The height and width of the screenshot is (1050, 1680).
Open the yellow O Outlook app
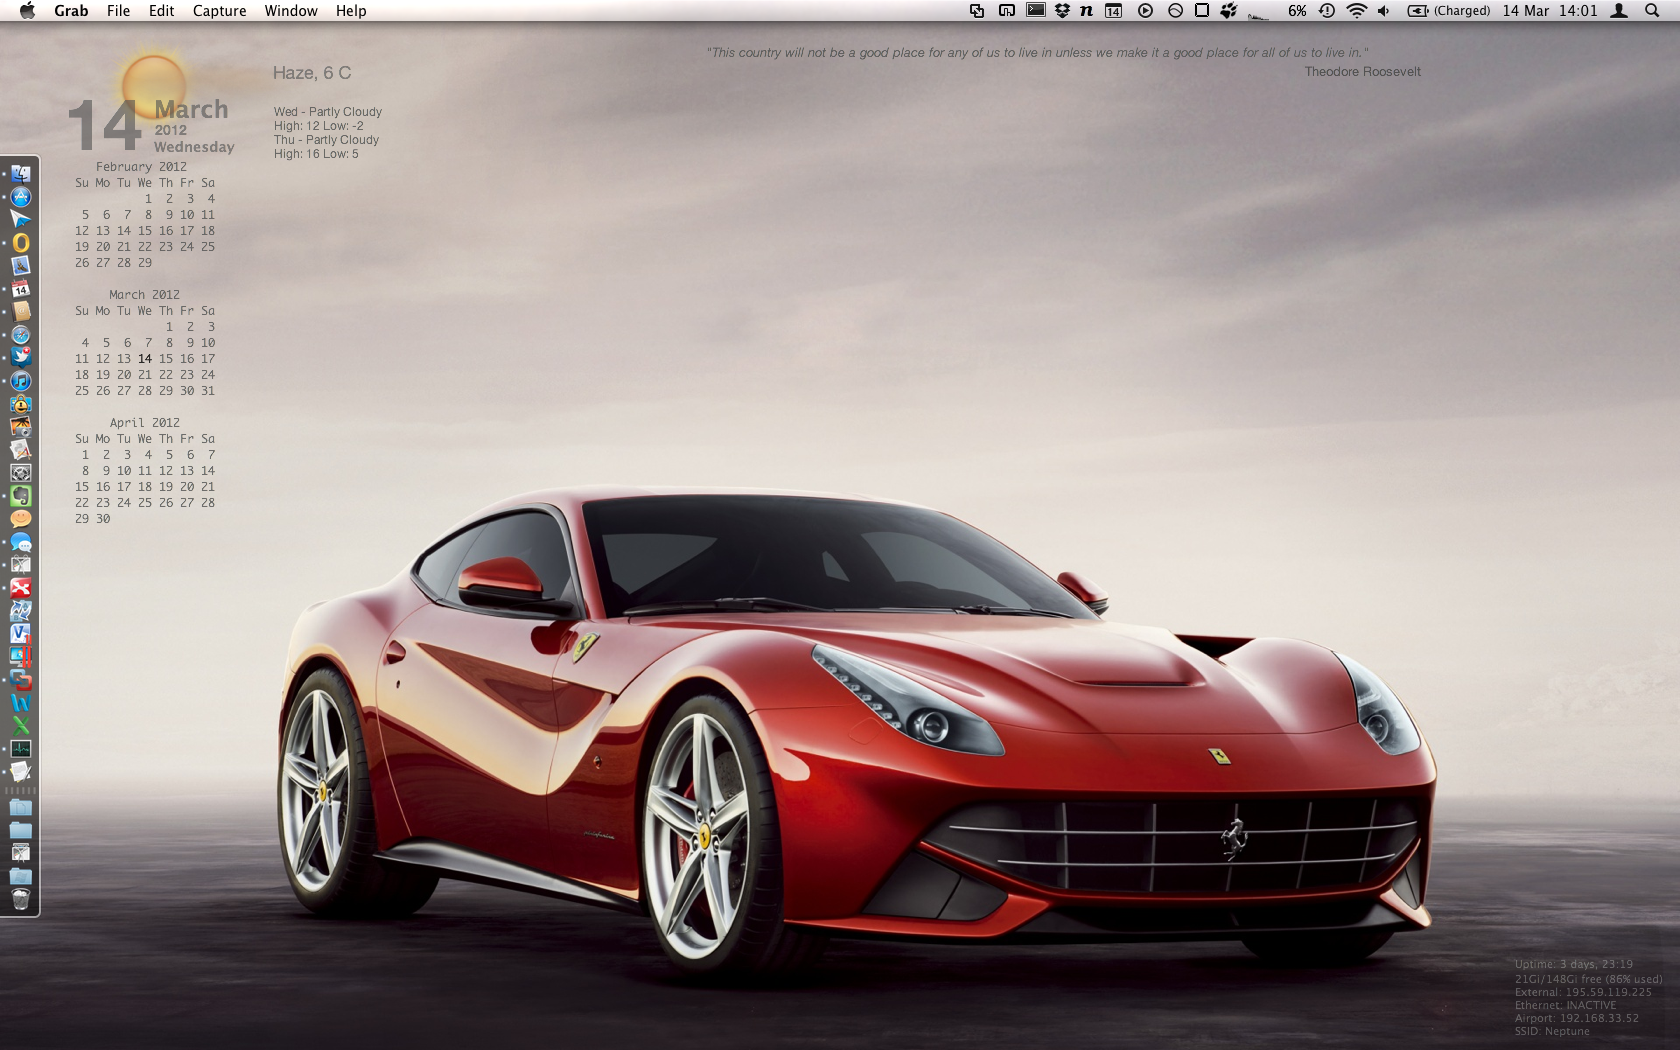click(21, 243)
